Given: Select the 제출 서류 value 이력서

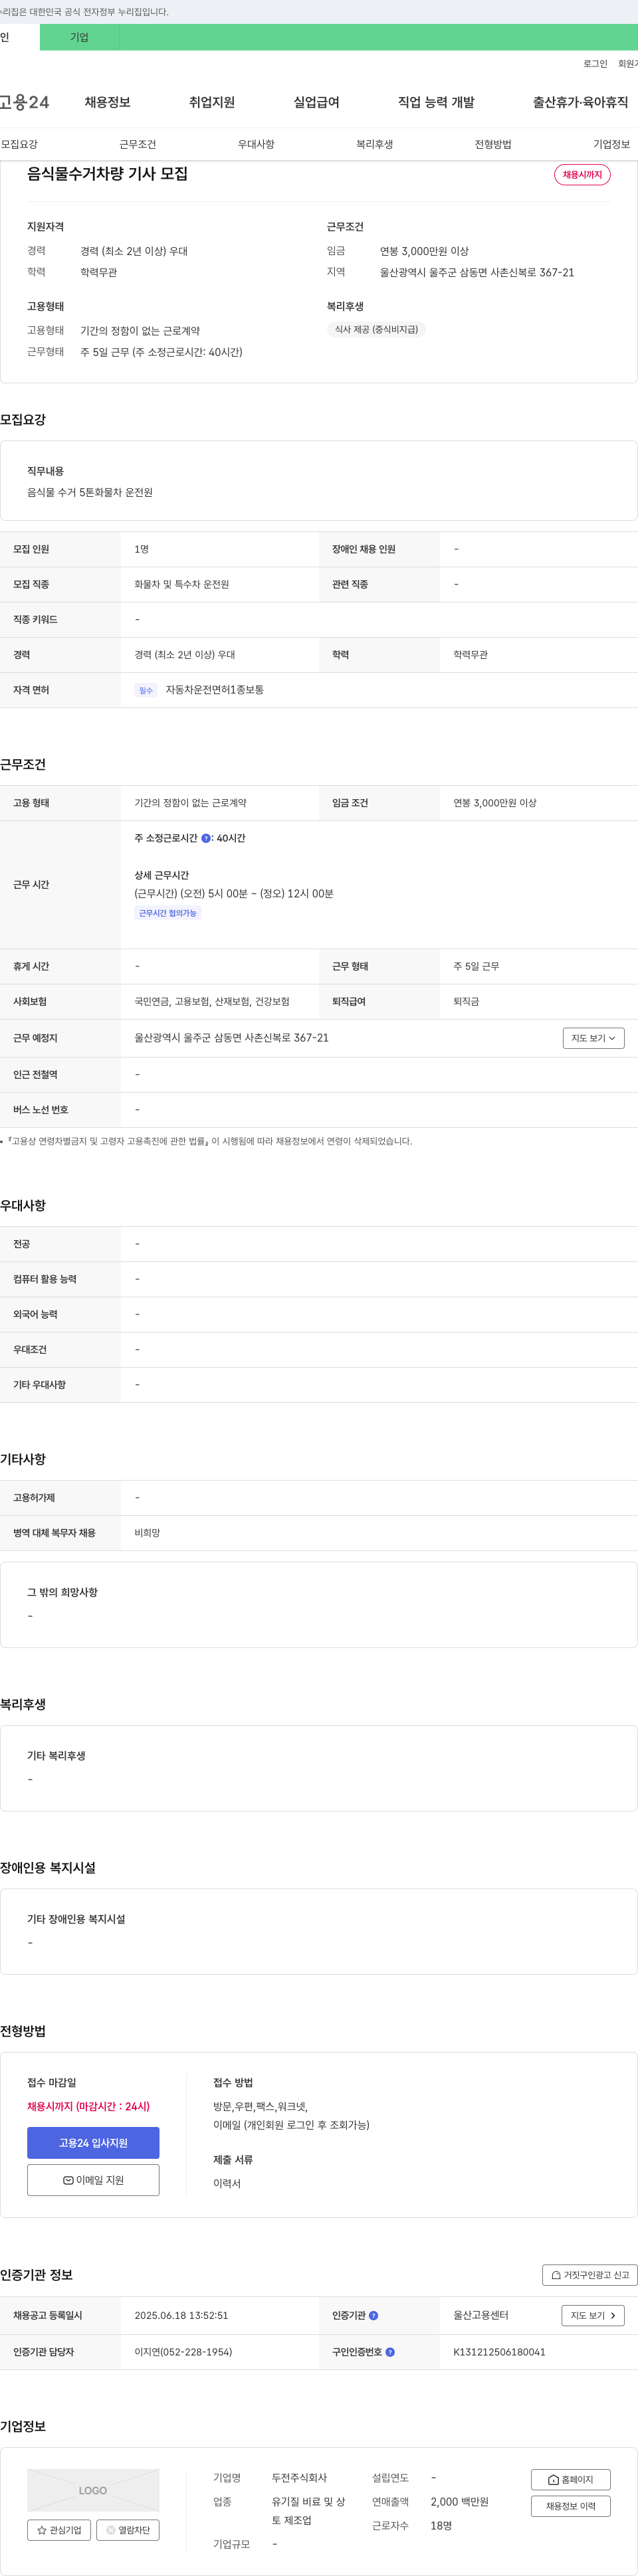Looking at the screenshot, I should tap(227, 2183).
